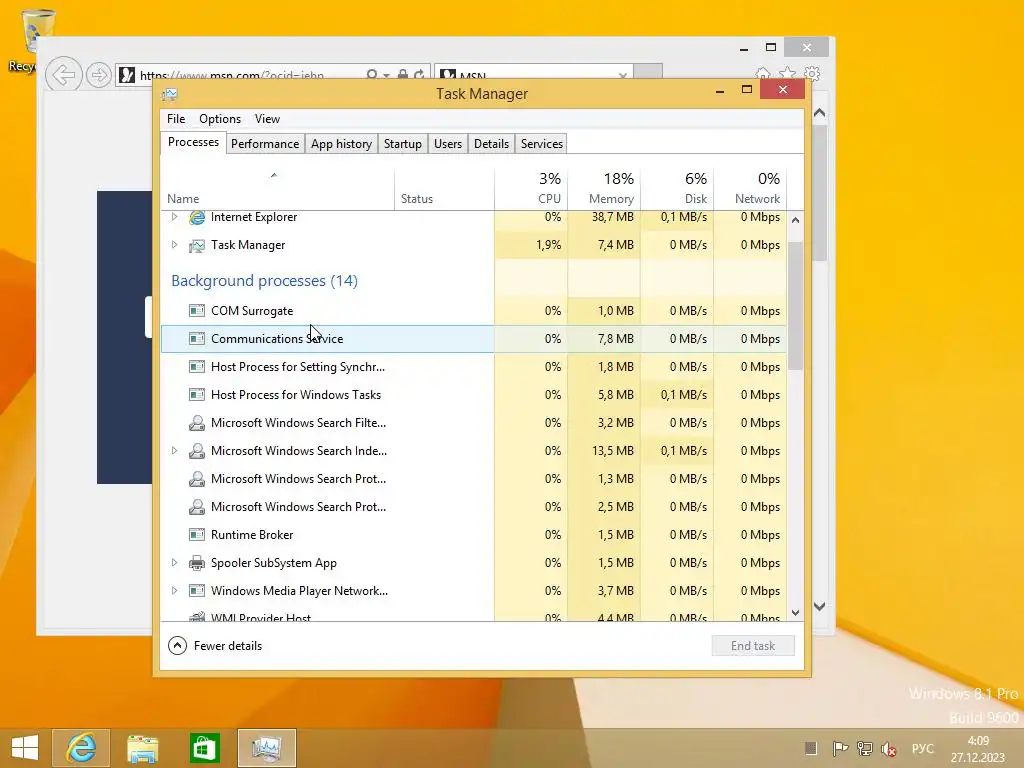Click the Runtime Broker process icon
Image resolution: width=1024 pixels, height=768 pixels.
click(197, 535)
